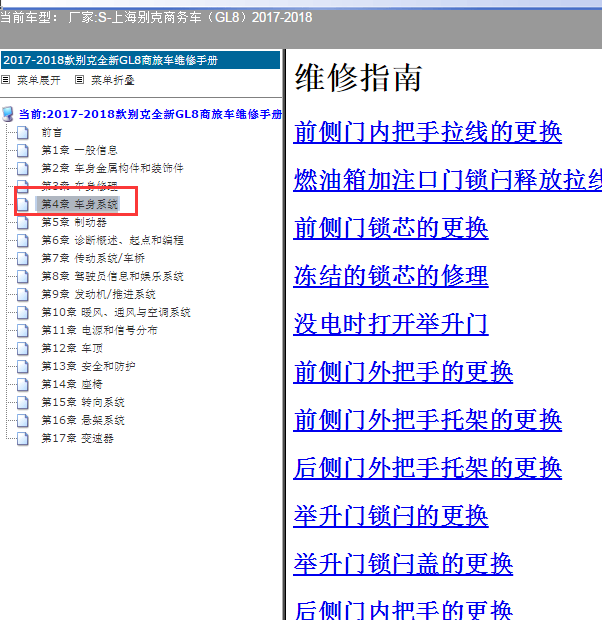Click the blue manual title header bar

[x=140, y=60]
